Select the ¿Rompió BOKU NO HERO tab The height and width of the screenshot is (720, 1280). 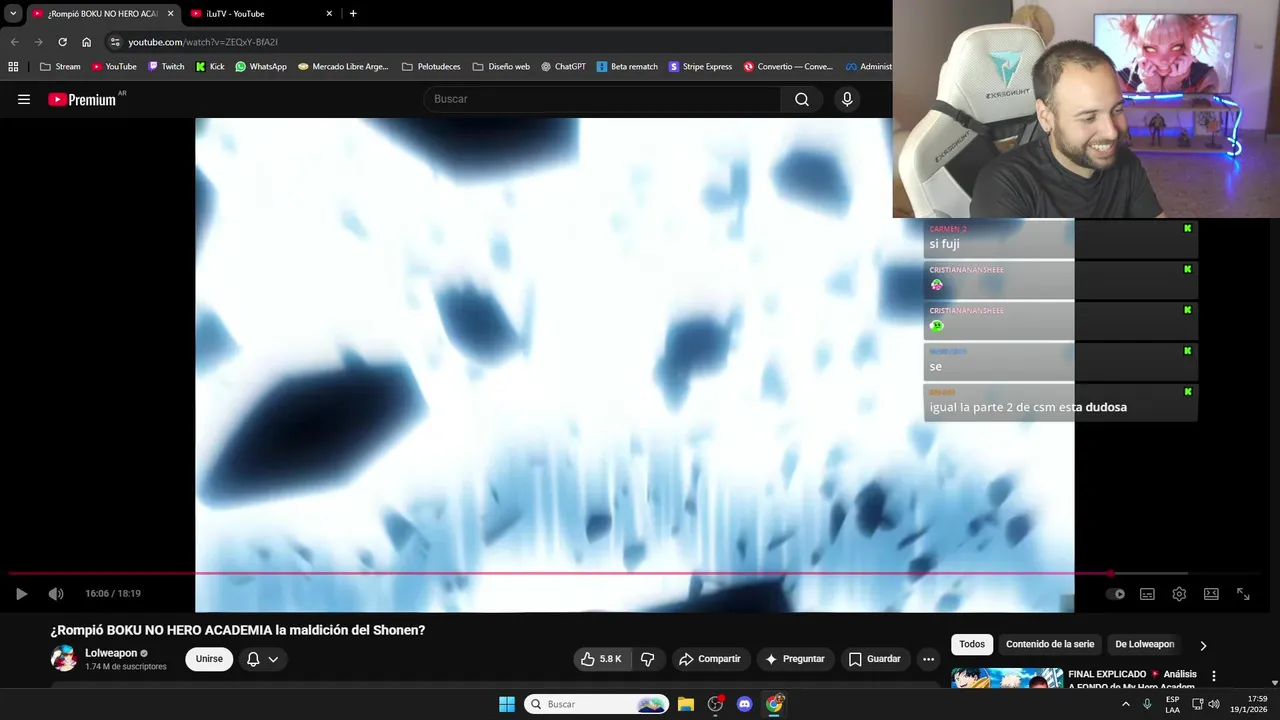click(102, 14)
